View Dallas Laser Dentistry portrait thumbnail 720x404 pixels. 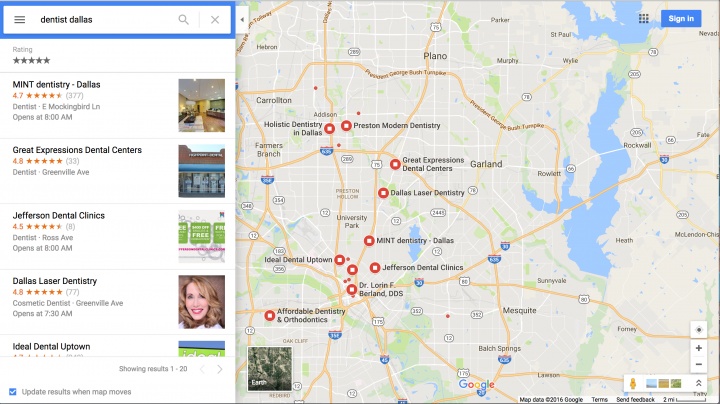click(x=202, y=302)
